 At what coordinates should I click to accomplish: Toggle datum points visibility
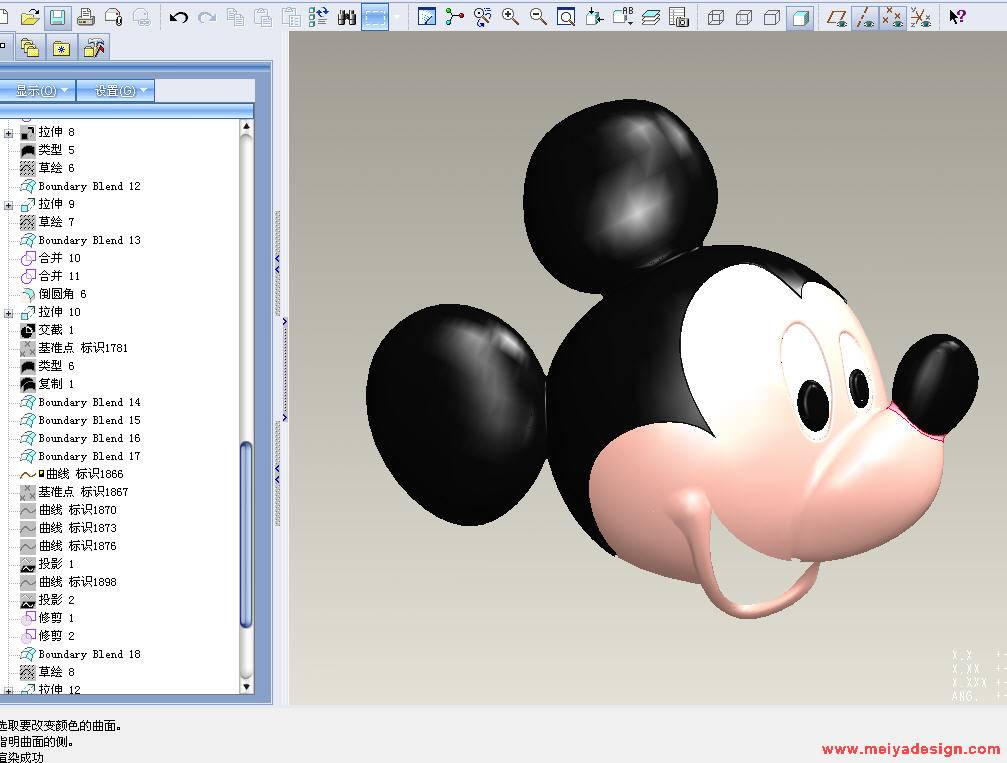click(893, 17)
